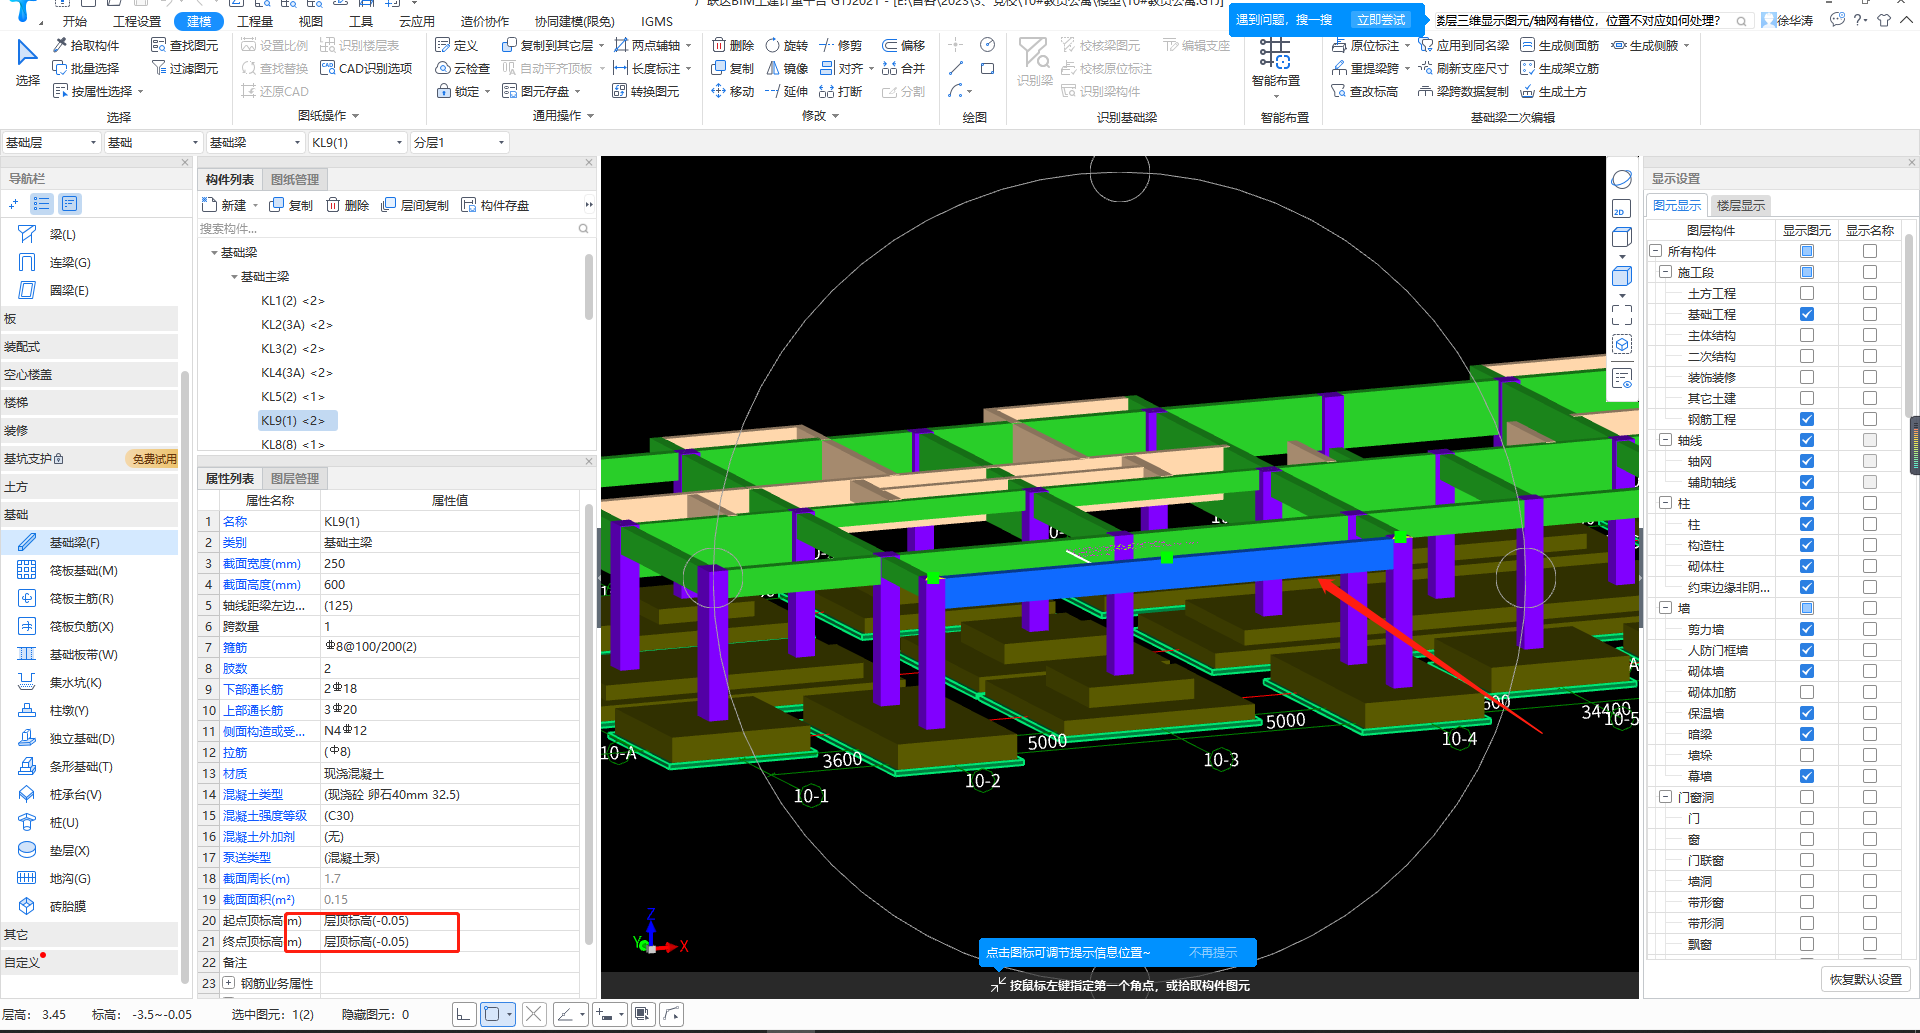
Task: Click the 过滤图元 filter icon
Action: pos(158,68)
